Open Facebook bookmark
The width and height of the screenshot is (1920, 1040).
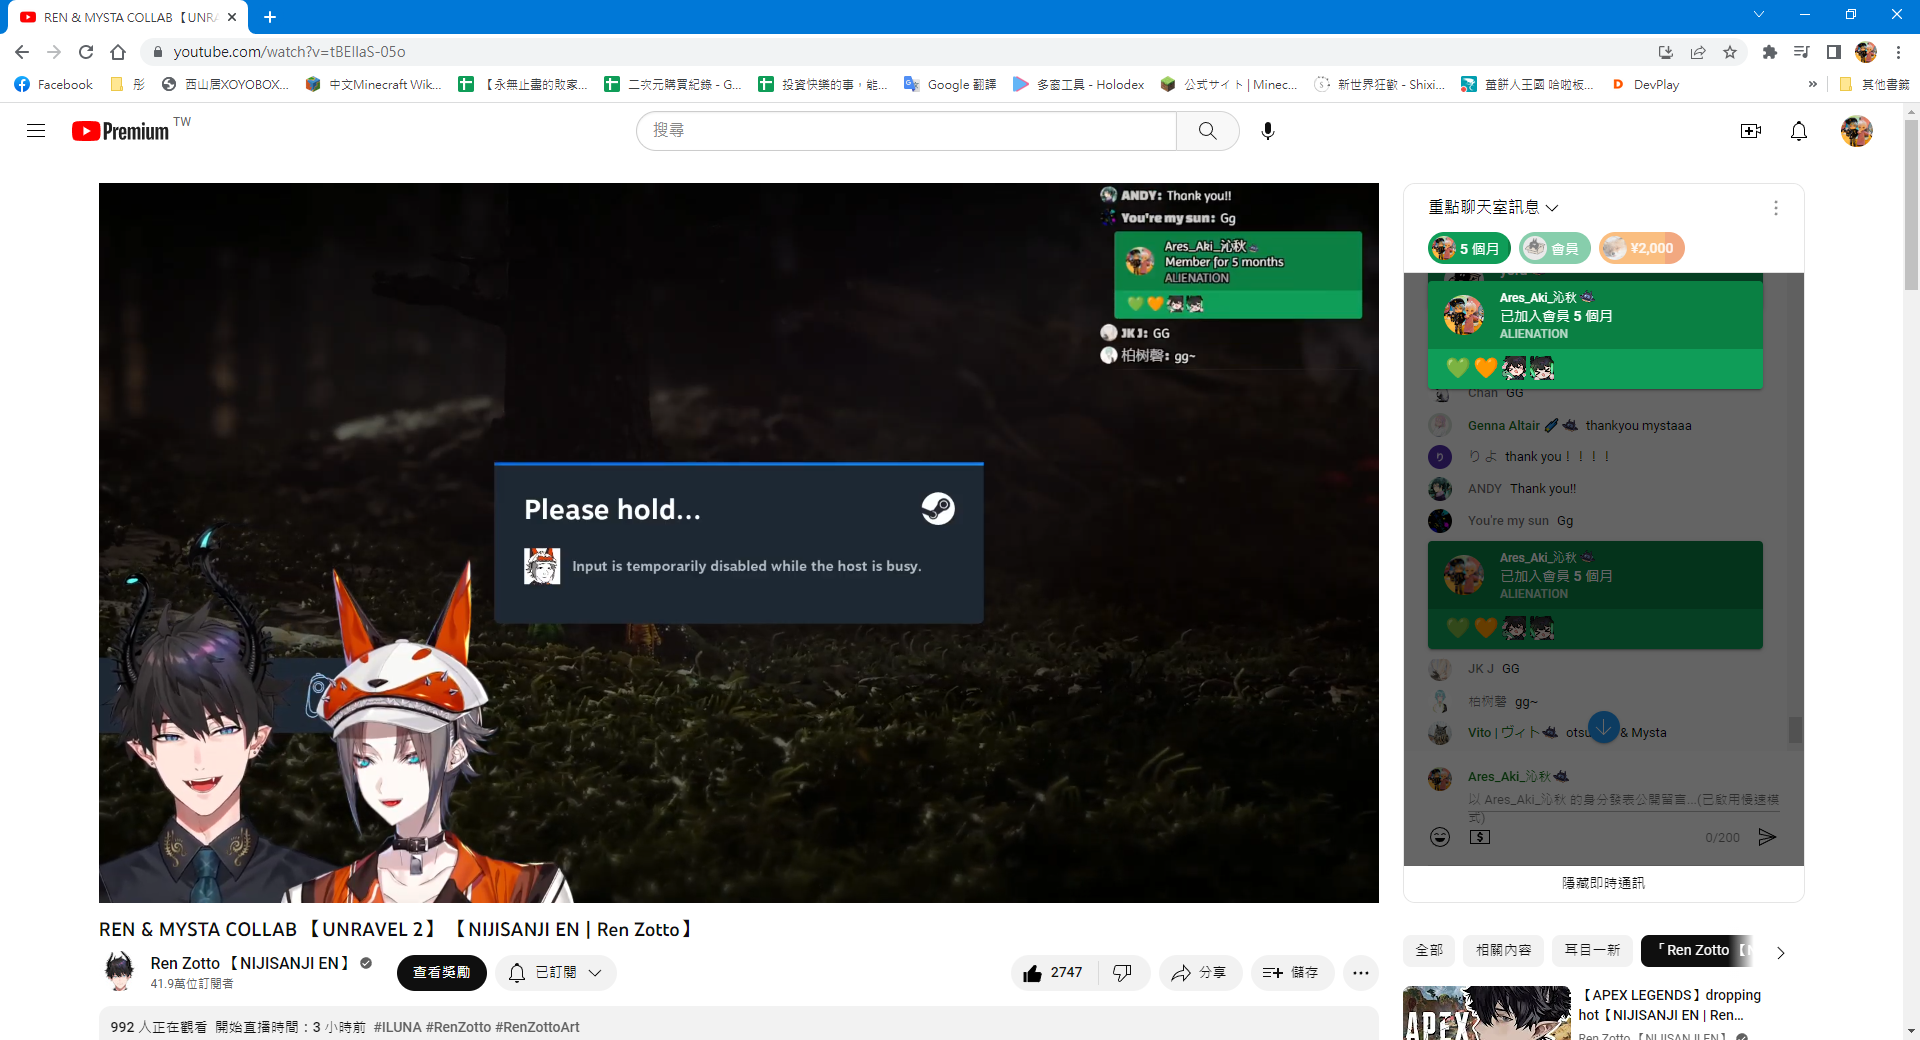[54, 85]
